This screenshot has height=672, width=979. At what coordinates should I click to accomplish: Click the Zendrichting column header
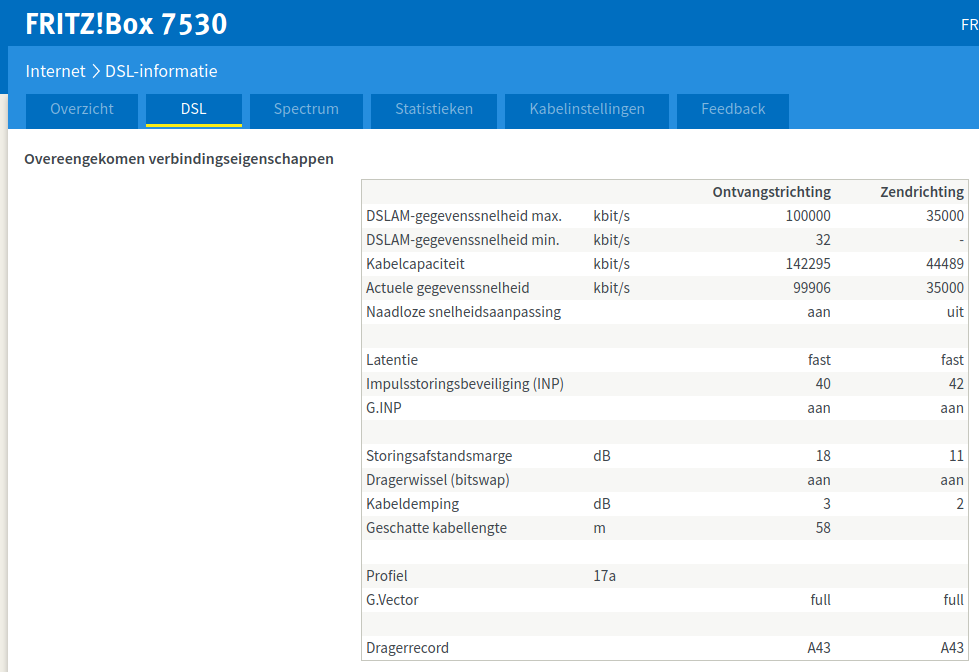point(921,192)
